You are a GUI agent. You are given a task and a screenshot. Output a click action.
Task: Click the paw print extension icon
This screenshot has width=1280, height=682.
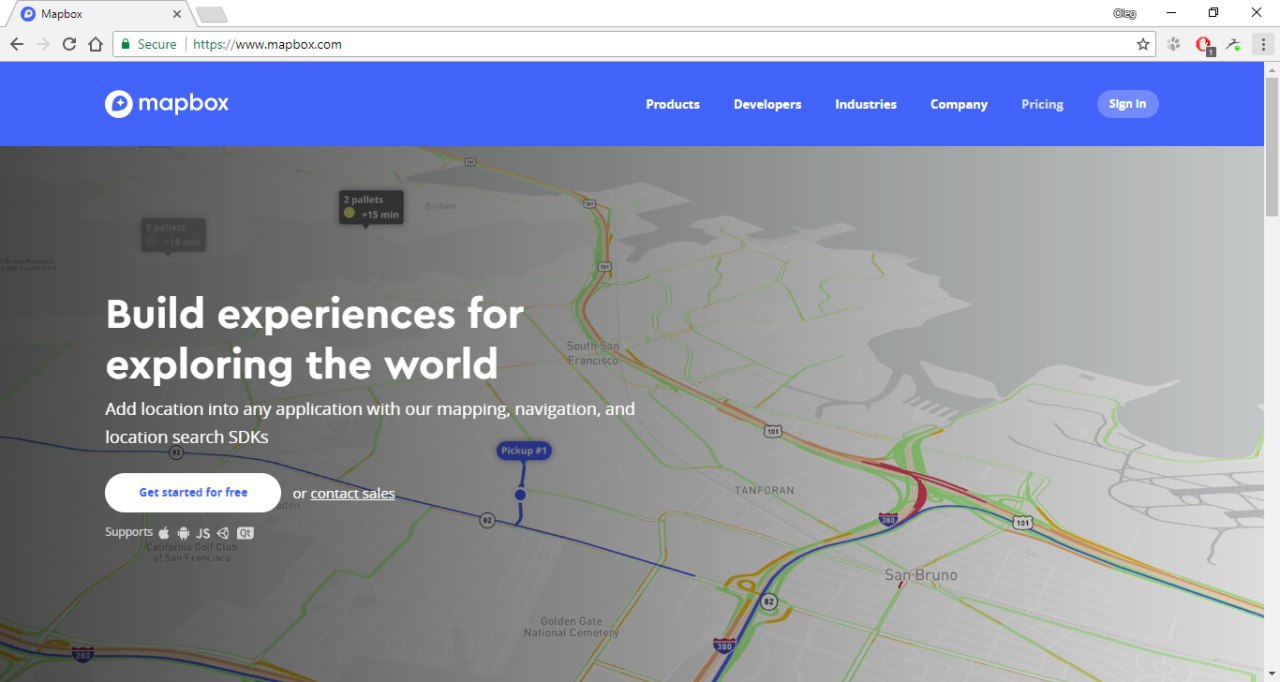point(1174,44)
